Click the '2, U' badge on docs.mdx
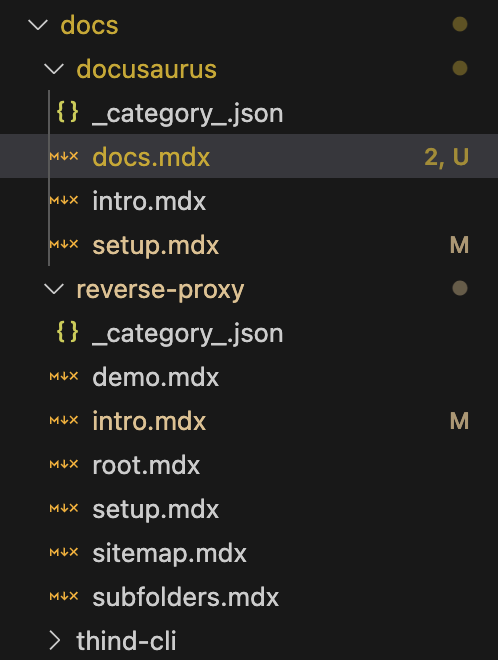498x660 pixels. [446, 157]
